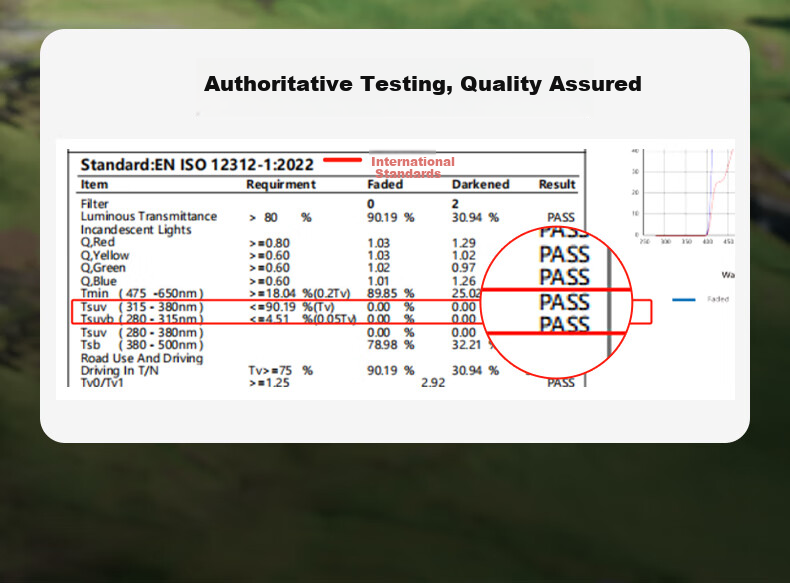
Task: Click the "Requirment" column header
Action: pos(281,184)
